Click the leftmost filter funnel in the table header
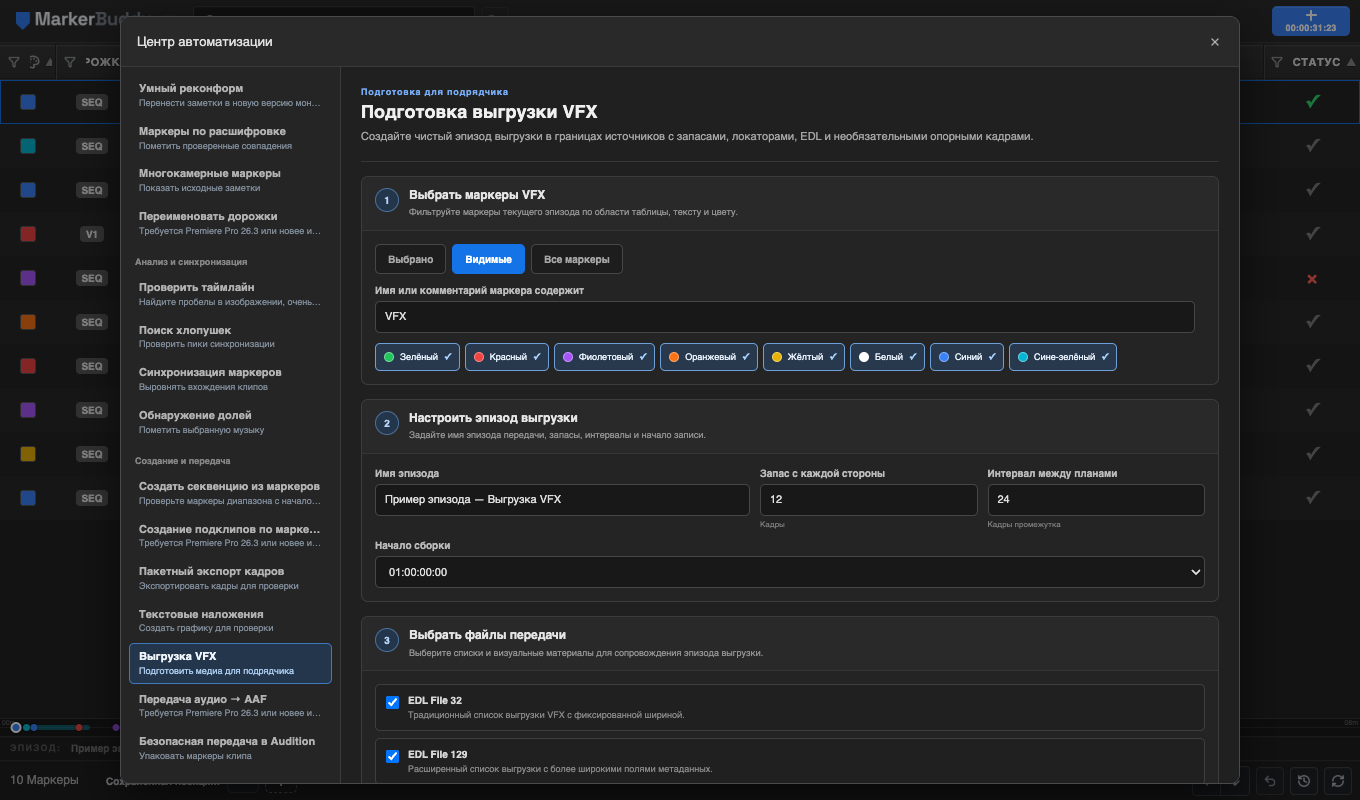This screenshot has height=800, width=1360. (14, 62)
